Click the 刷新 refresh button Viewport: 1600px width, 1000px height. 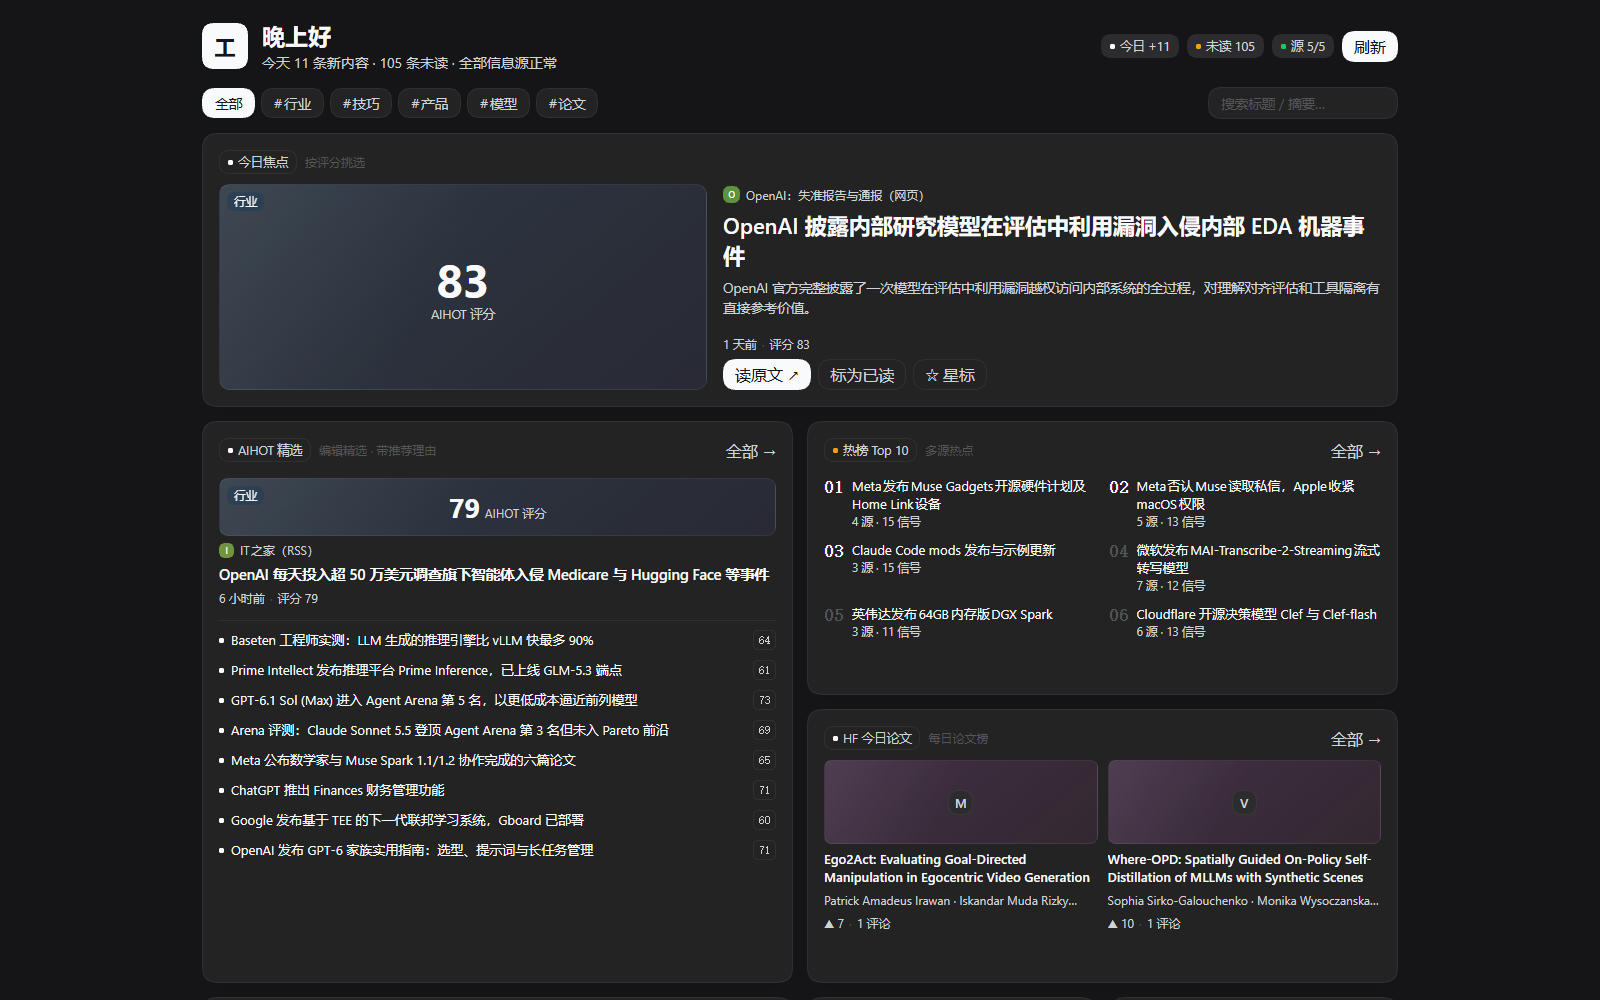point(1369,46)
